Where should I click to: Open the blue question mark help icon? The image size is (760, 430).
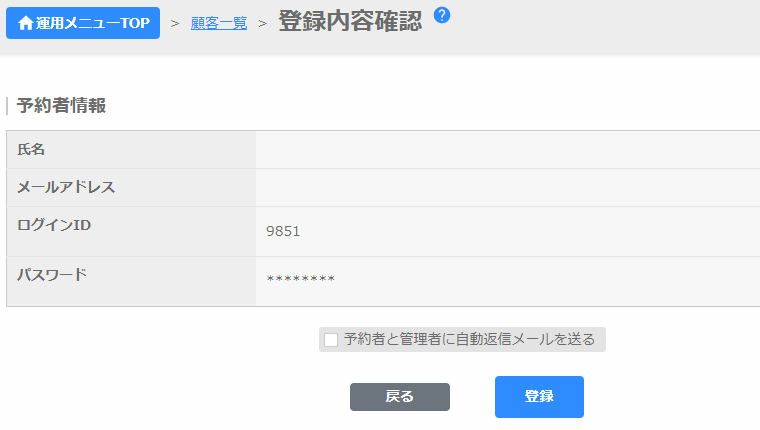[442, 15]
